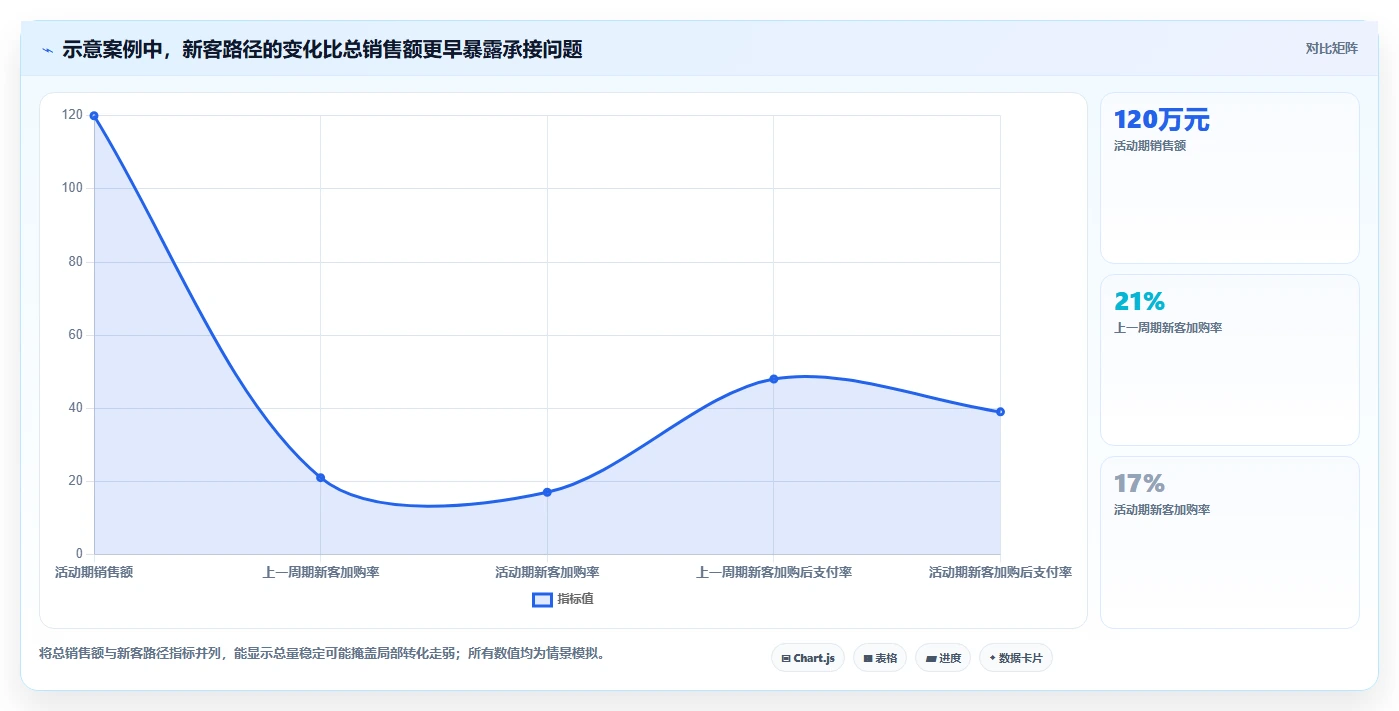Click the 对比矩阵 label in header
The height and width of the screenshot is (711, 1399).
[1331, 48]
